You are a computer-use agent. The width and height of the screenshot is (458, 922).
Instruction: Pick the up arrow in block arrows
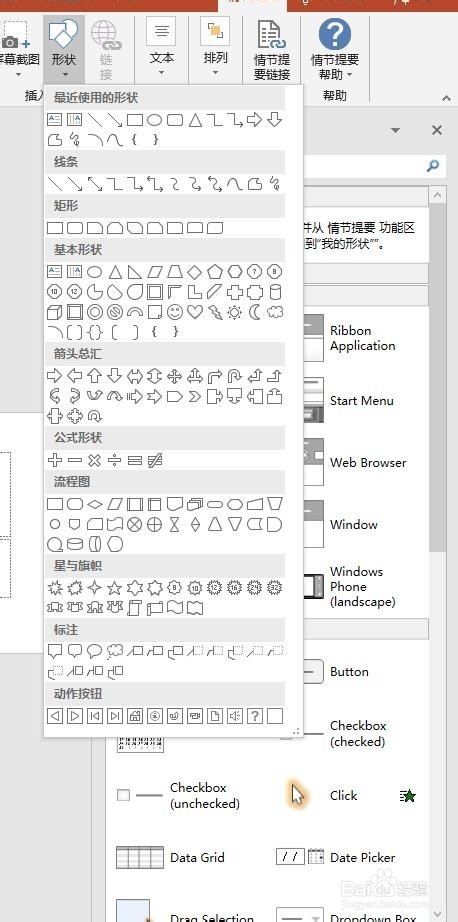tap(95, 376)
